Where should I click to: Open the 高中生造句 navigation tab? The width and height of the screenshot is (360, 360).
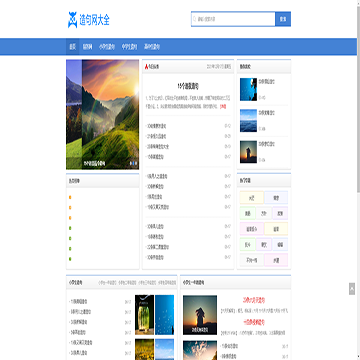coord(152,47)
